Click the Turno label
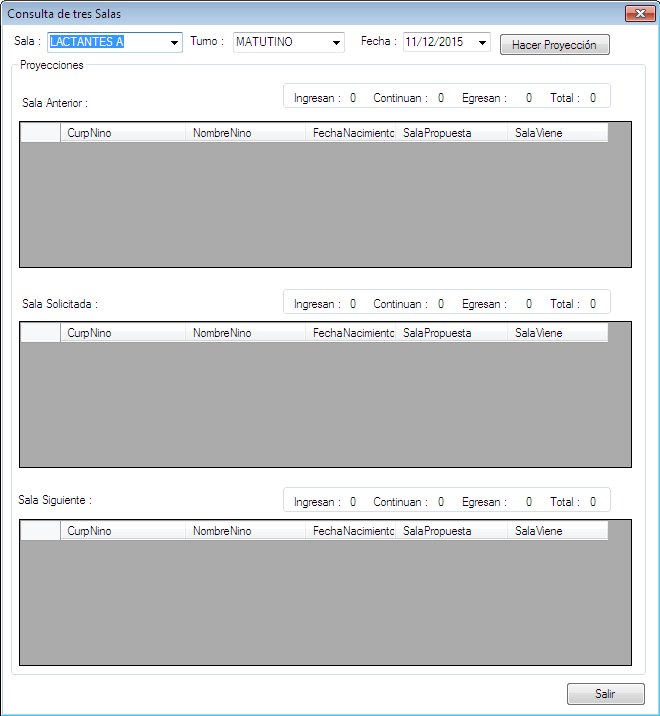The height and width of the screenshot is (716, 660). [x=207, y=41]
